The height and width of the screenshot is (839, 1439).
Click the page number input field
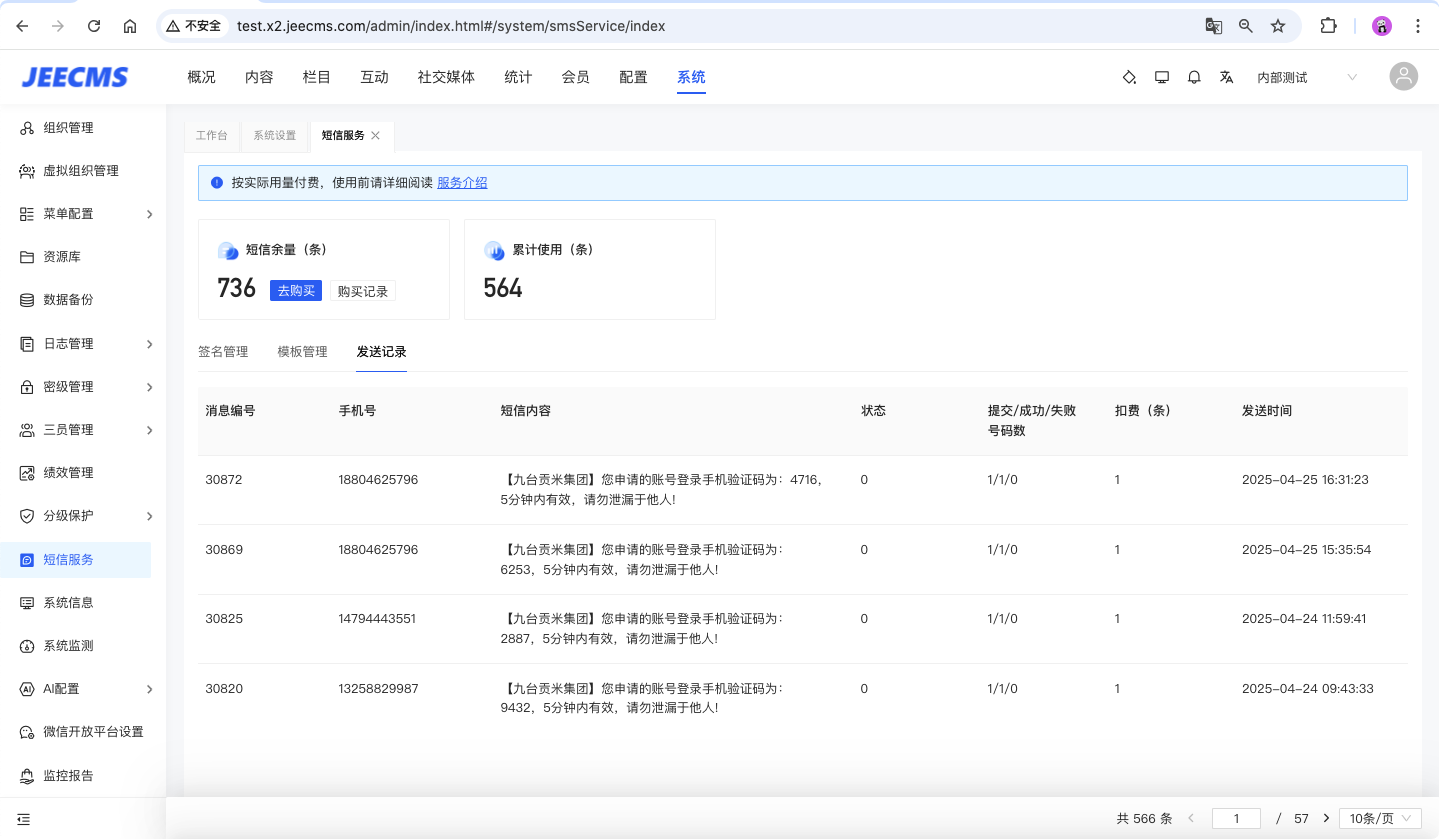point(1236,818)
